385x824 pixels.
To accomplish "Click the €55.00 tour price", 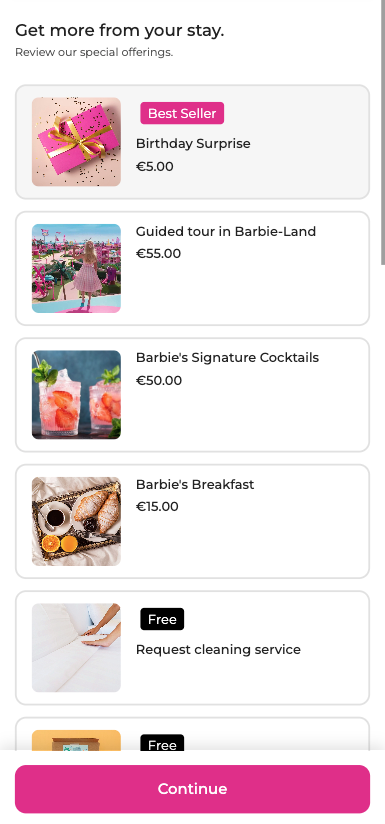I will pos(159,254).
